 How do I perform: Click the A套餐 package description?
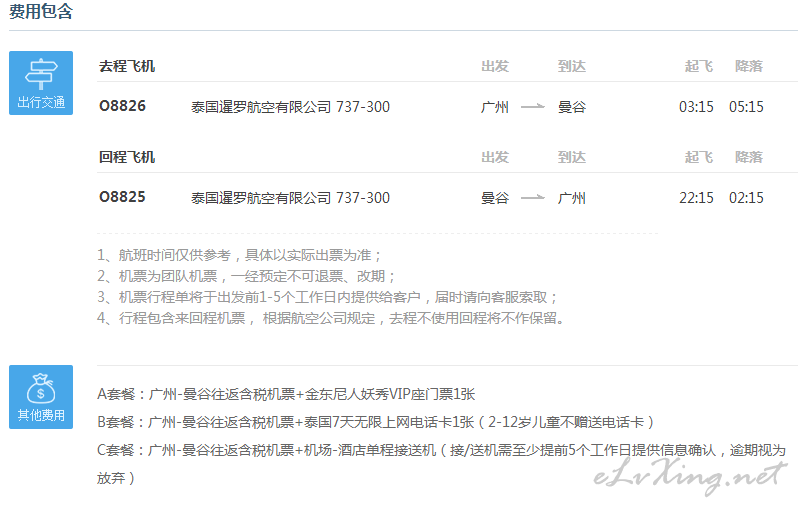pyautogui.click(x=286, y=394)
